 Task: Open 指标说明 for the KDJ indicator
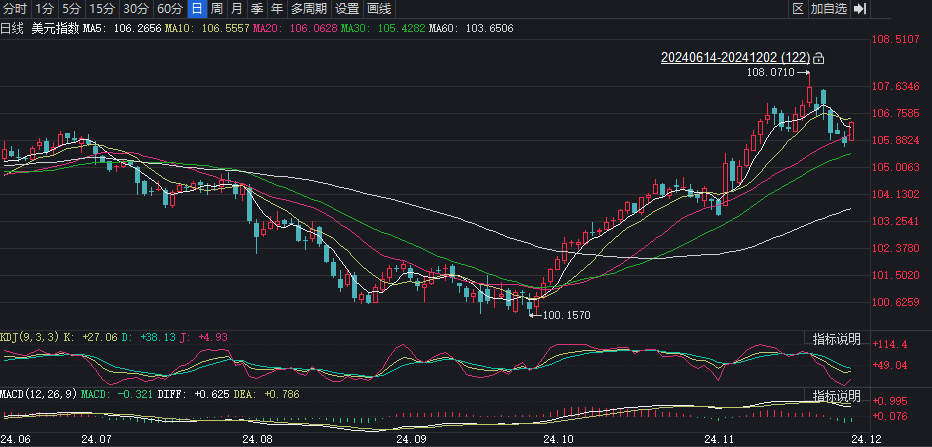click(836, 339)
